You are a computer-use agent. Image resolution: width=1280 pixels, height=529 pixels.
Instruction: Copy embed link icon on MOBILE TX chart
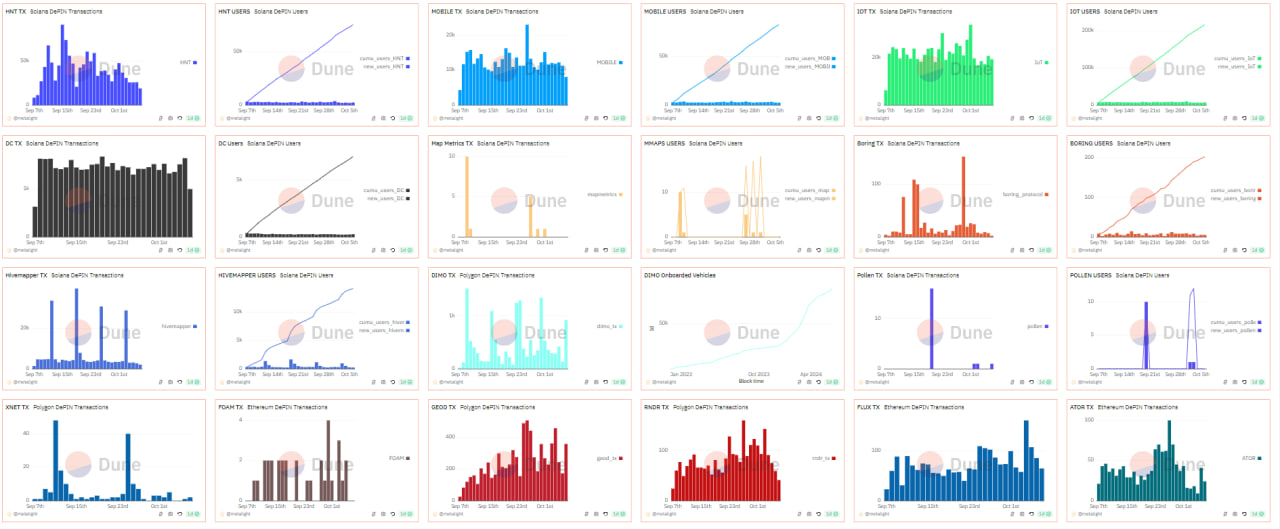[587, 118]
